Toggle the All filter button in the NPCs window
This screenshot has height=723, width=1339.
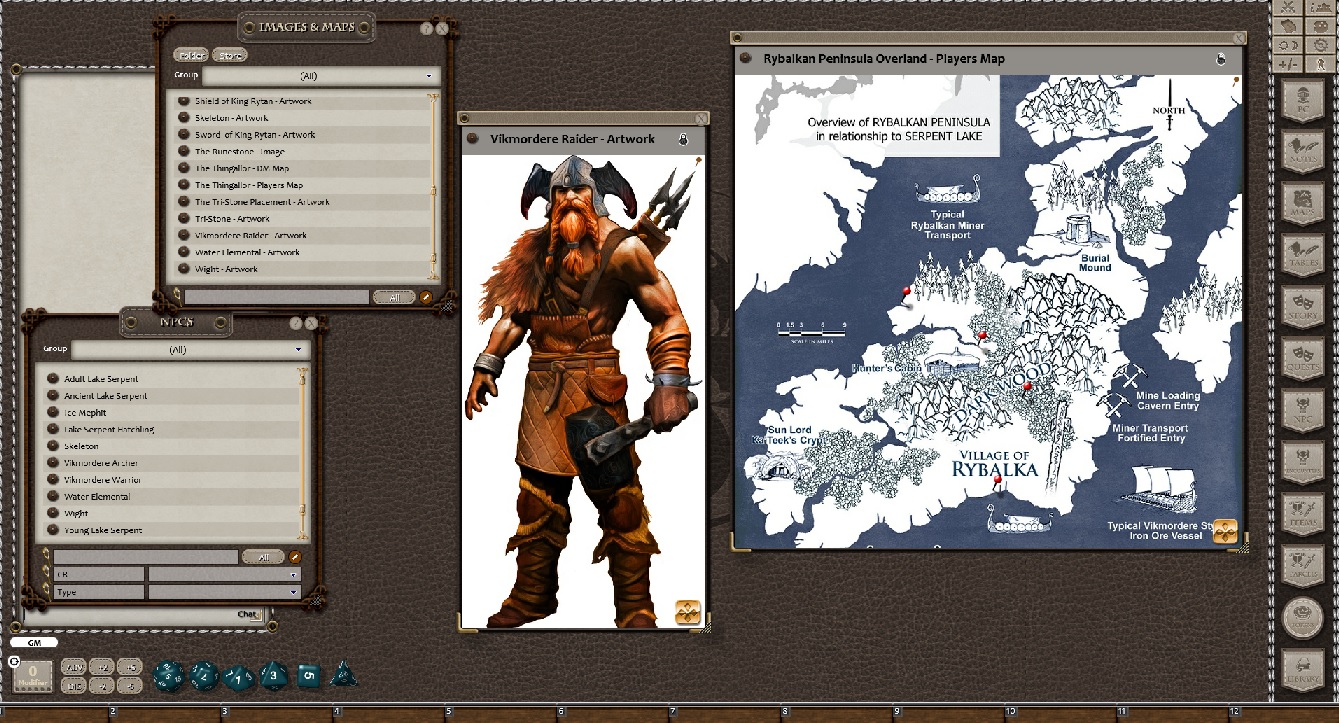pos(264,556)
